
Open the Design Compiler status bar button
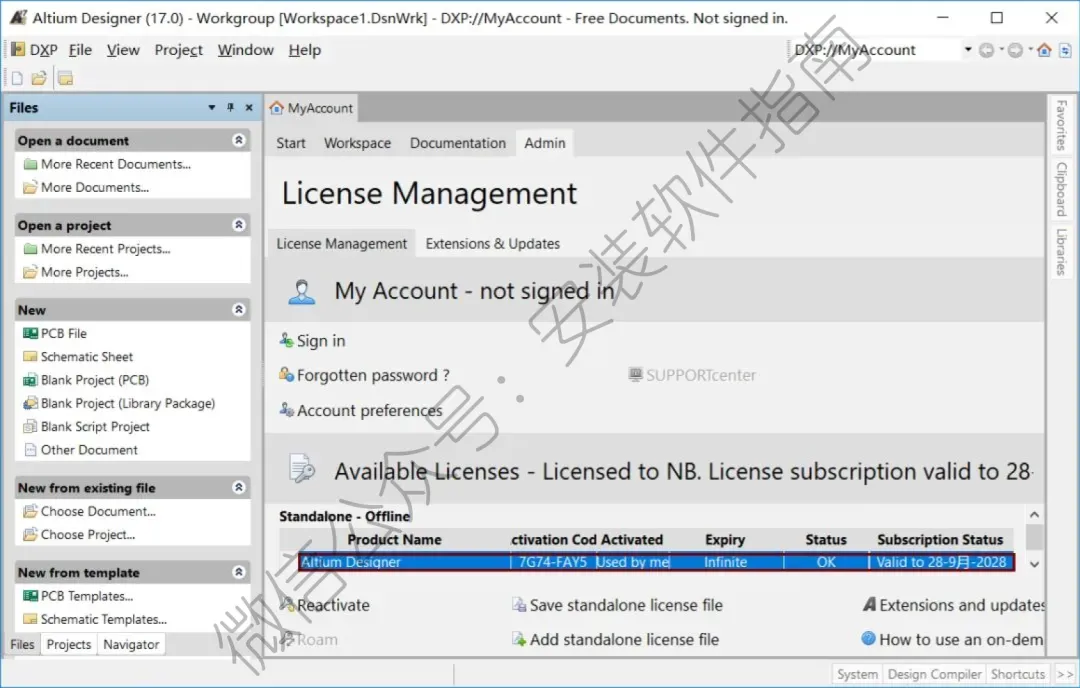[934, 674]
